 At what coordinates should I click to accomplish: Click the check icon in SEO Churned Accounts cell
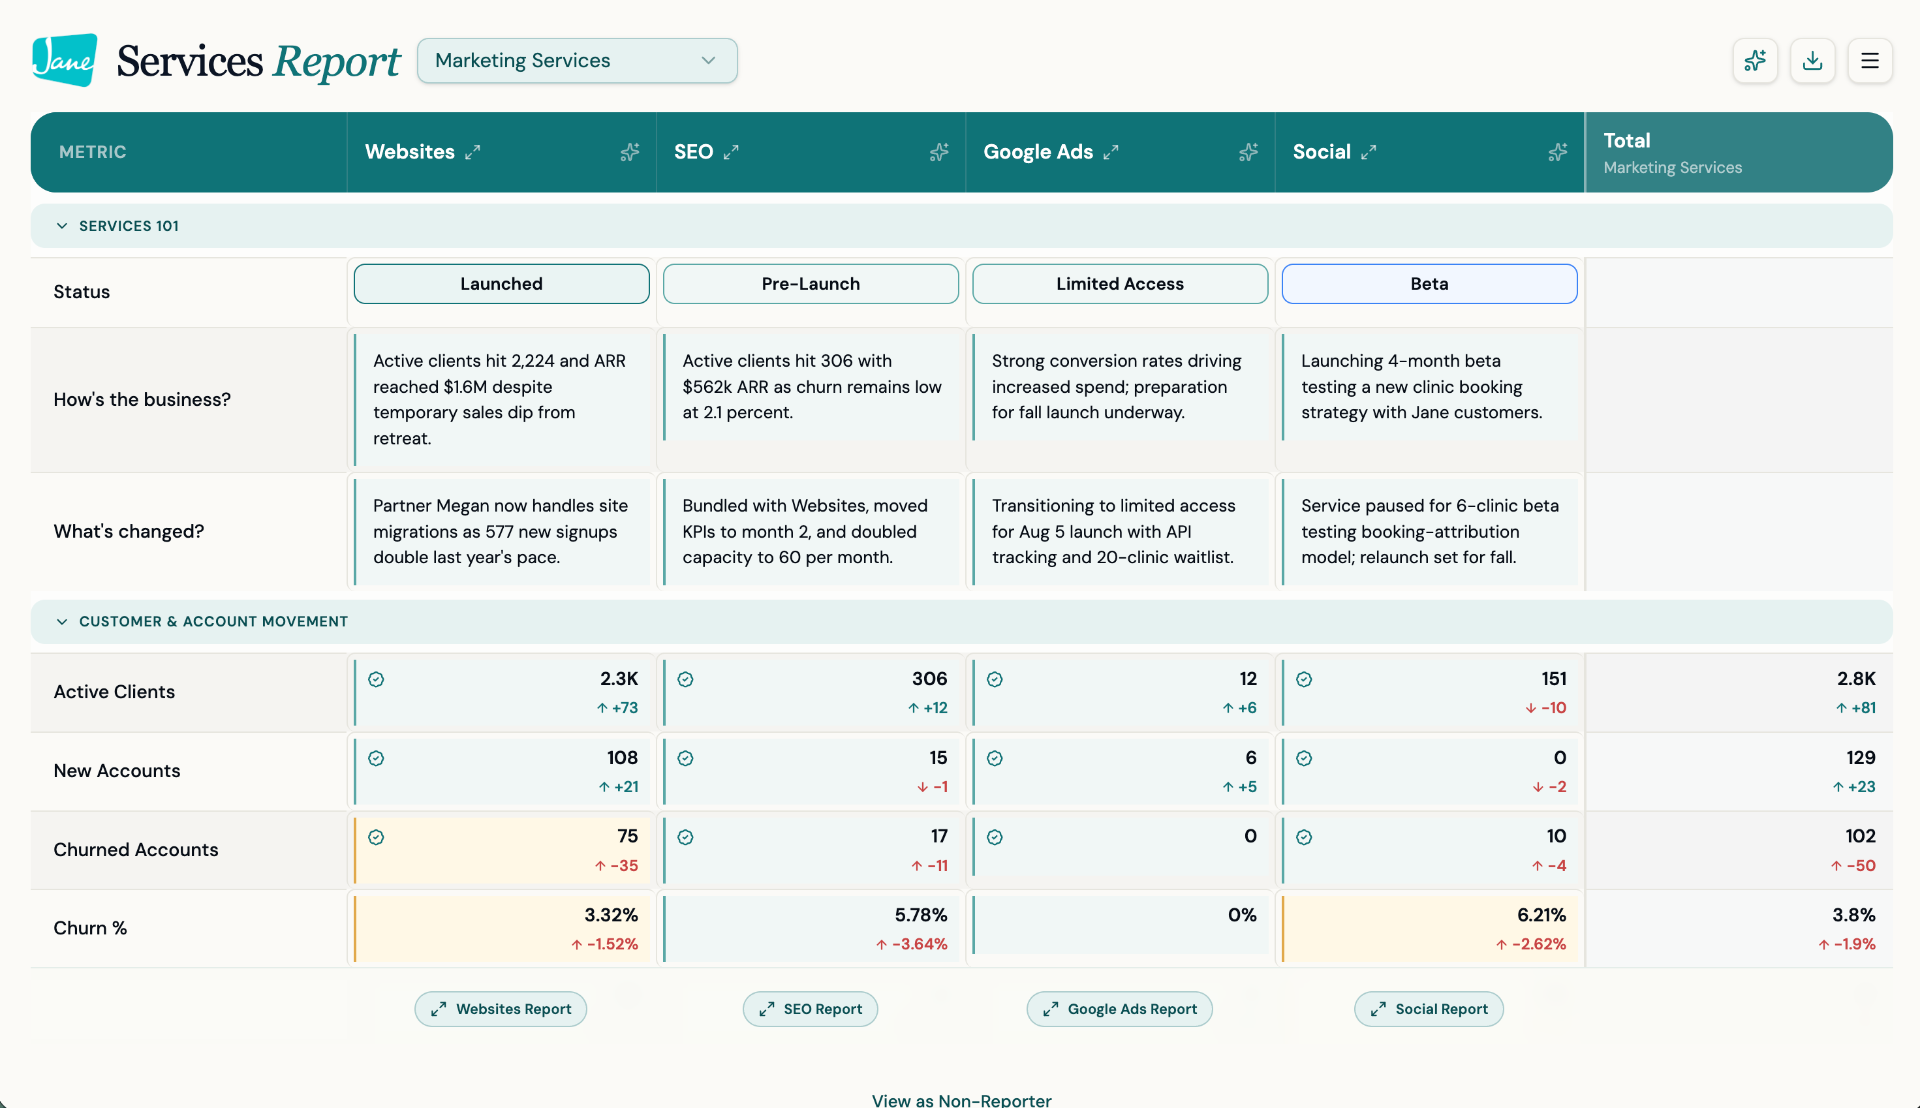685,837
